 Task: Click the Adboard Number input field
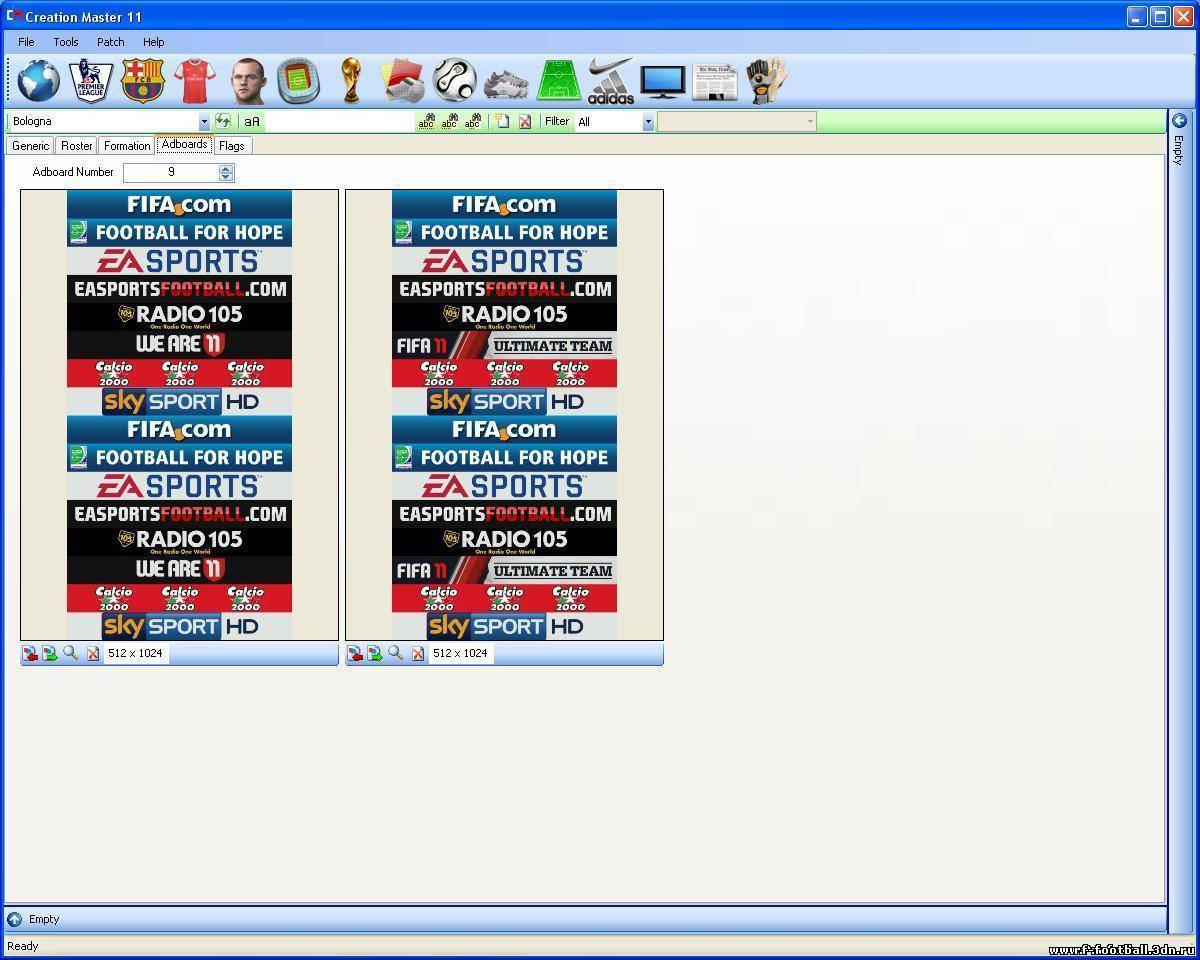point(171,172)
